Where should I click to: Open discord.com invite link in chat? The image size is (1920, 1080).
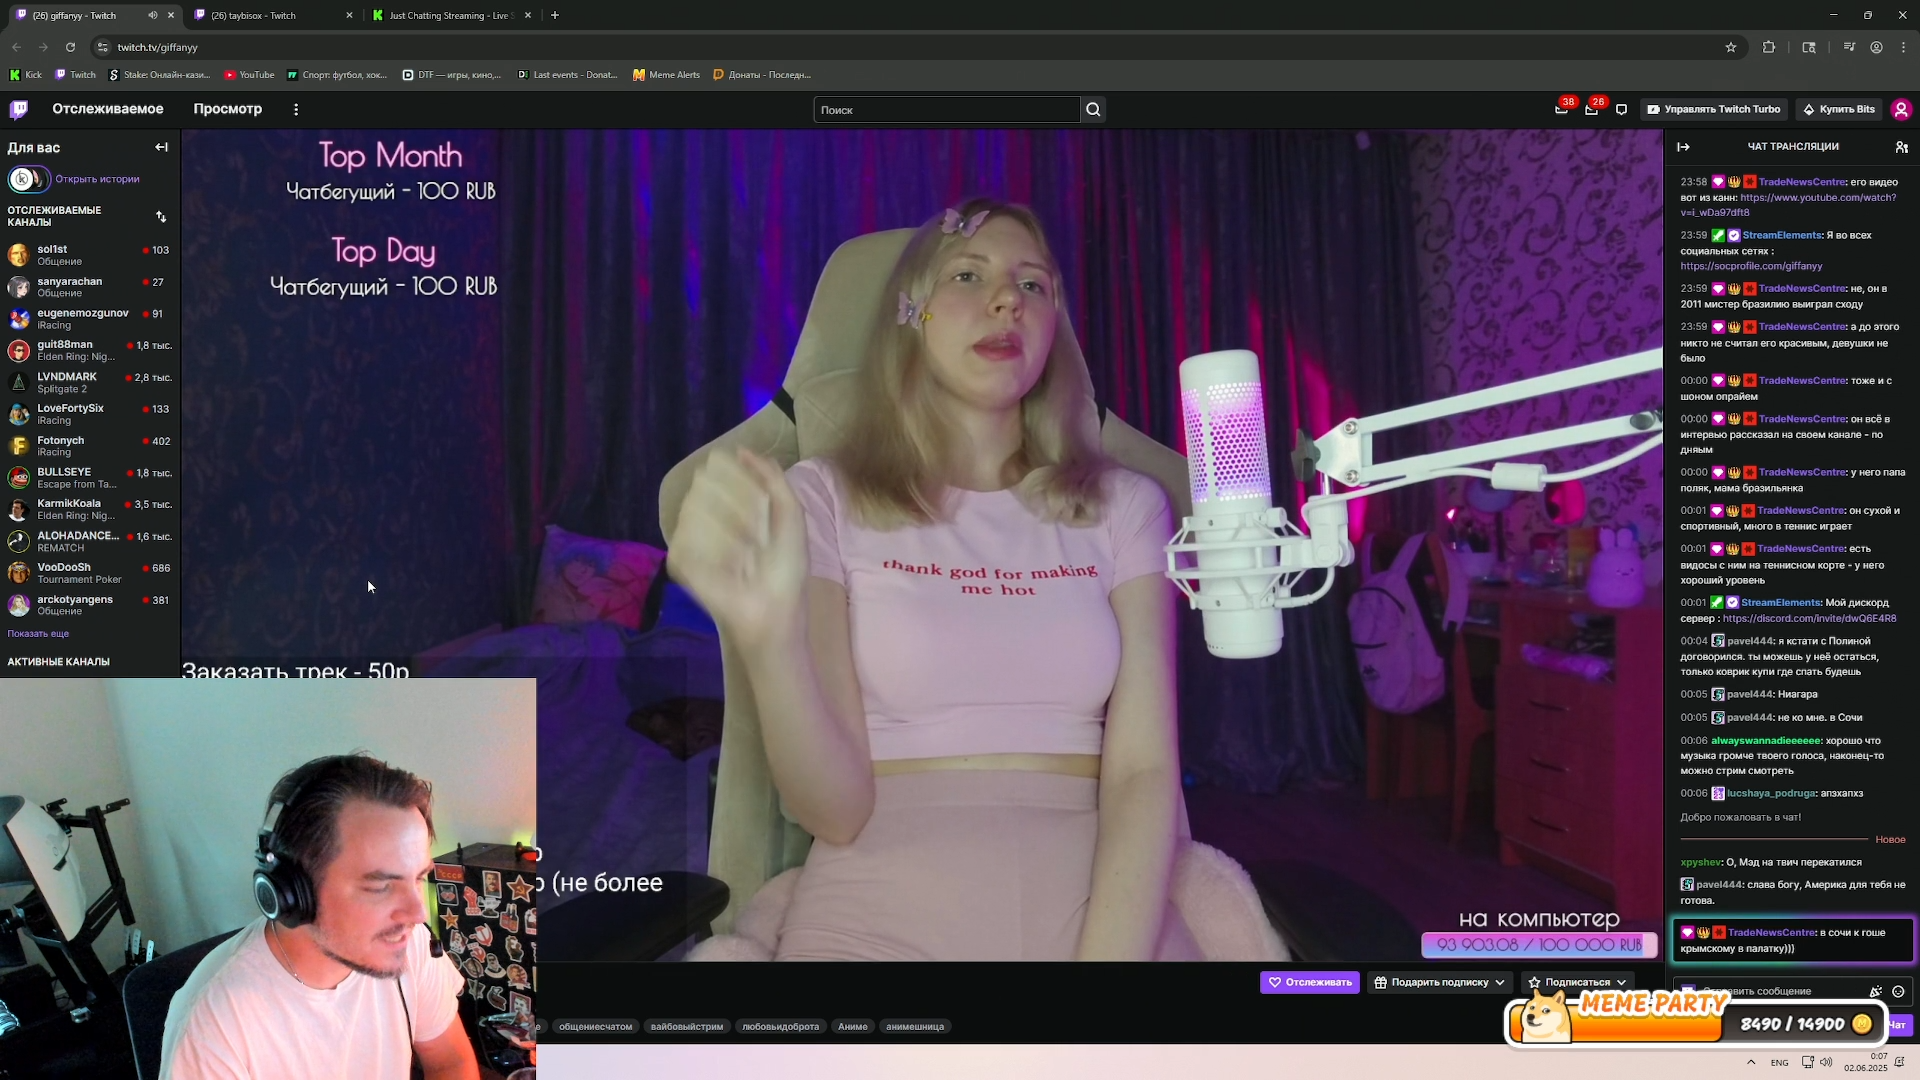[x=1809, y=618]
